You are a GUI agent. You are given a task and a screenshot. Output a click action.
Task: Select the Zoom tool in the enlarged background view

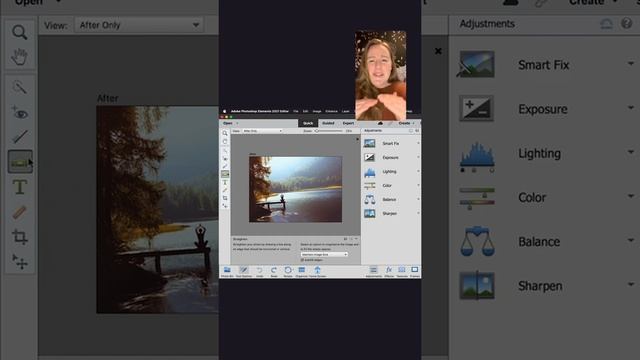[20, 32]
